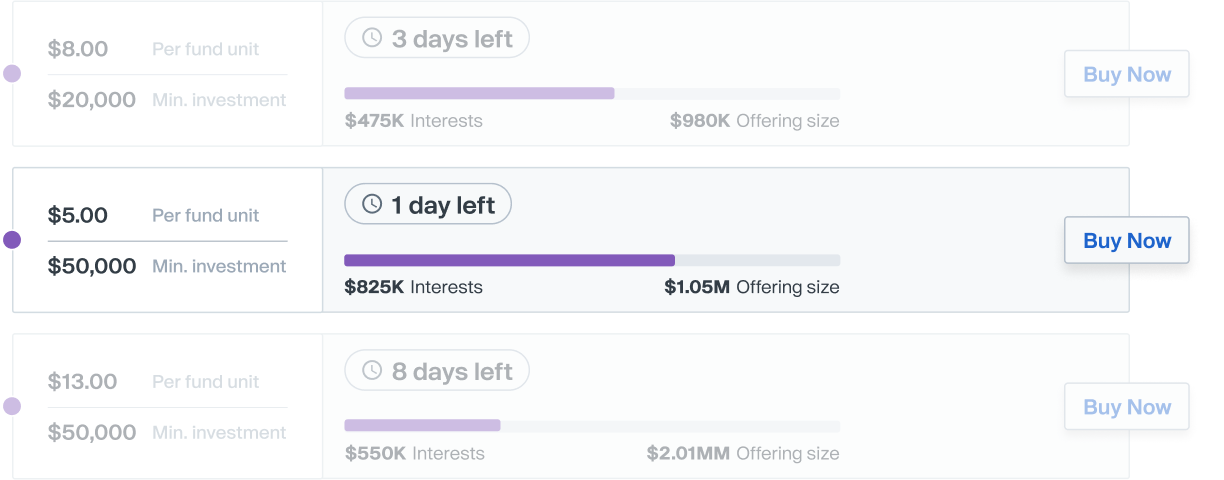Viewport: 1224px width, 480px height.
Task: Click the clock icon beside 8 days left
Action: (x=372, y=371)
